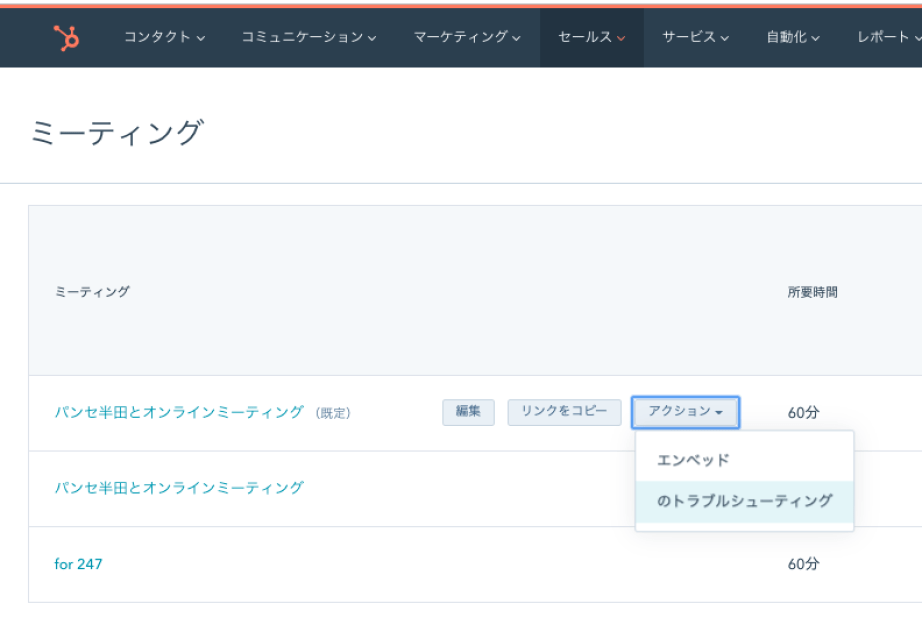Screen dimensions: 922x639
Task: Open the サービス navigation menu
Action: 695,38
